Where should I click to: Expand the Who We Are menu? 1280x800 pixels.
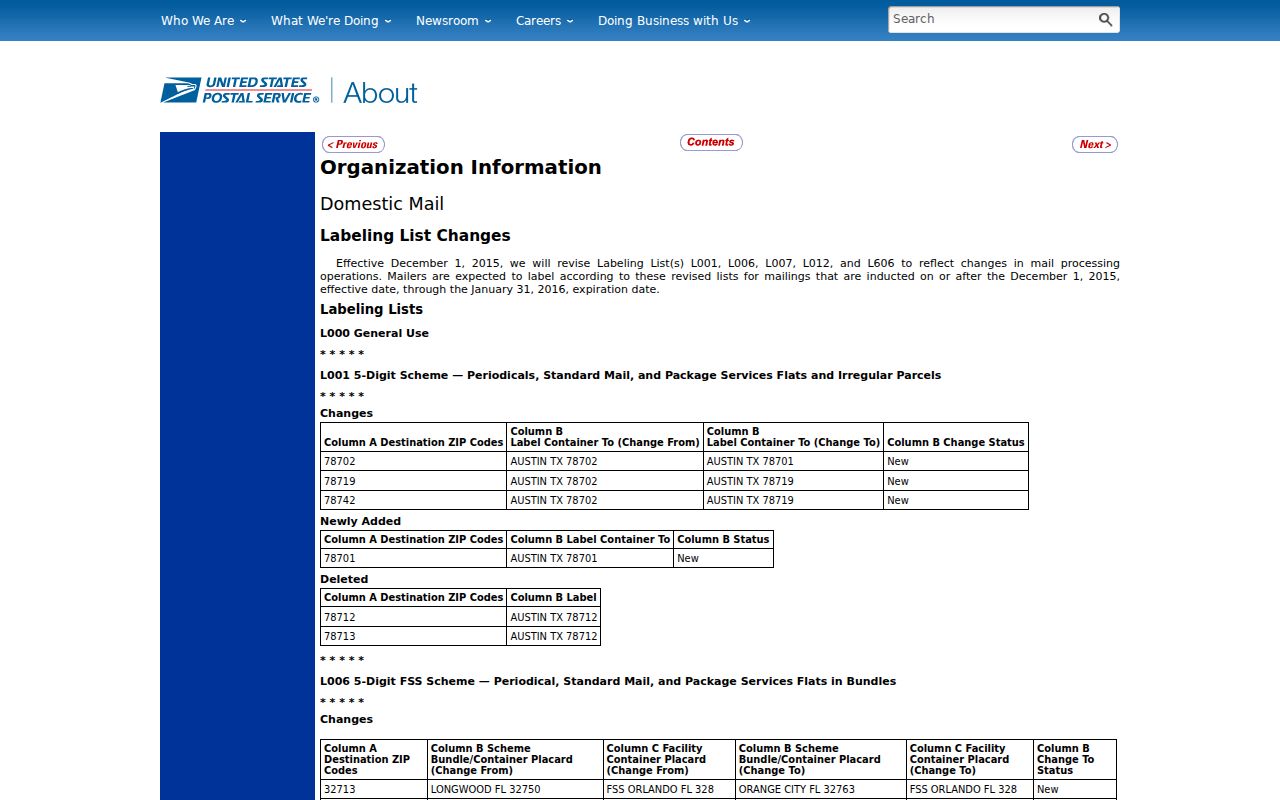(x=203, y=20)
